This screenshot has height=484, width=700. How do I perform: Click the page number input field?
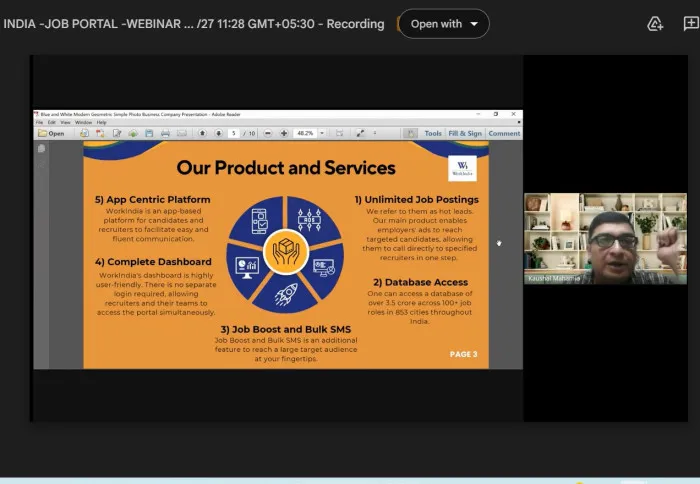(x=234, y=133)
